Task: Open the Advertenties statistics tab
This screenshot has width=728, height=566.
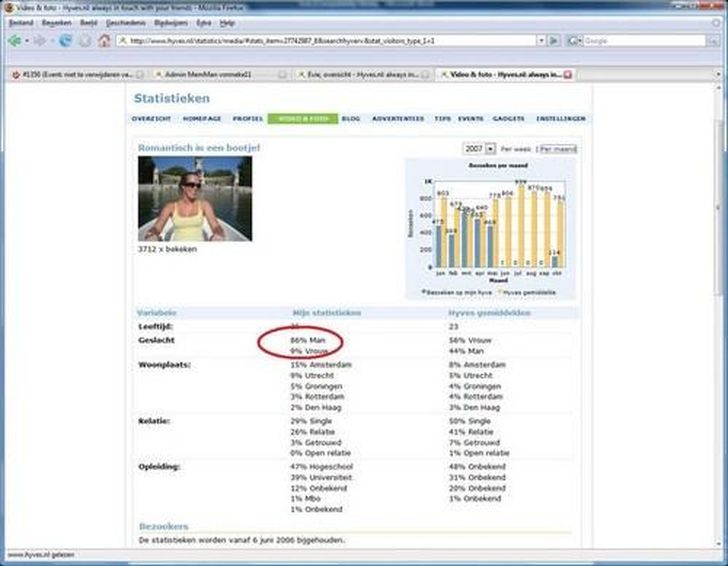Action: 397,118
